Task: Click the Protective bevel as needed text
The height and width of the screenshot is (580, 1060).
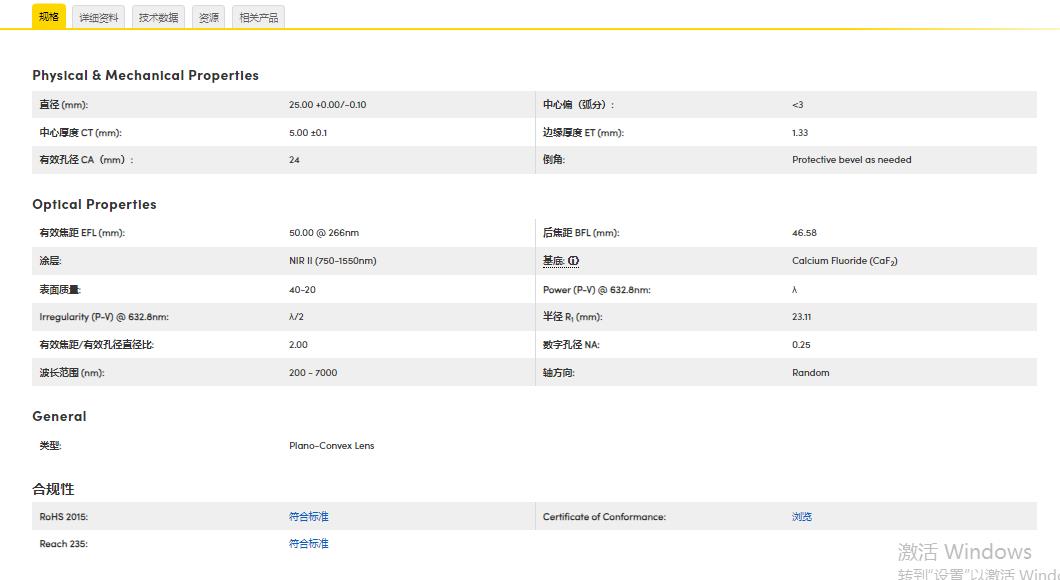Action: (851, 160)
